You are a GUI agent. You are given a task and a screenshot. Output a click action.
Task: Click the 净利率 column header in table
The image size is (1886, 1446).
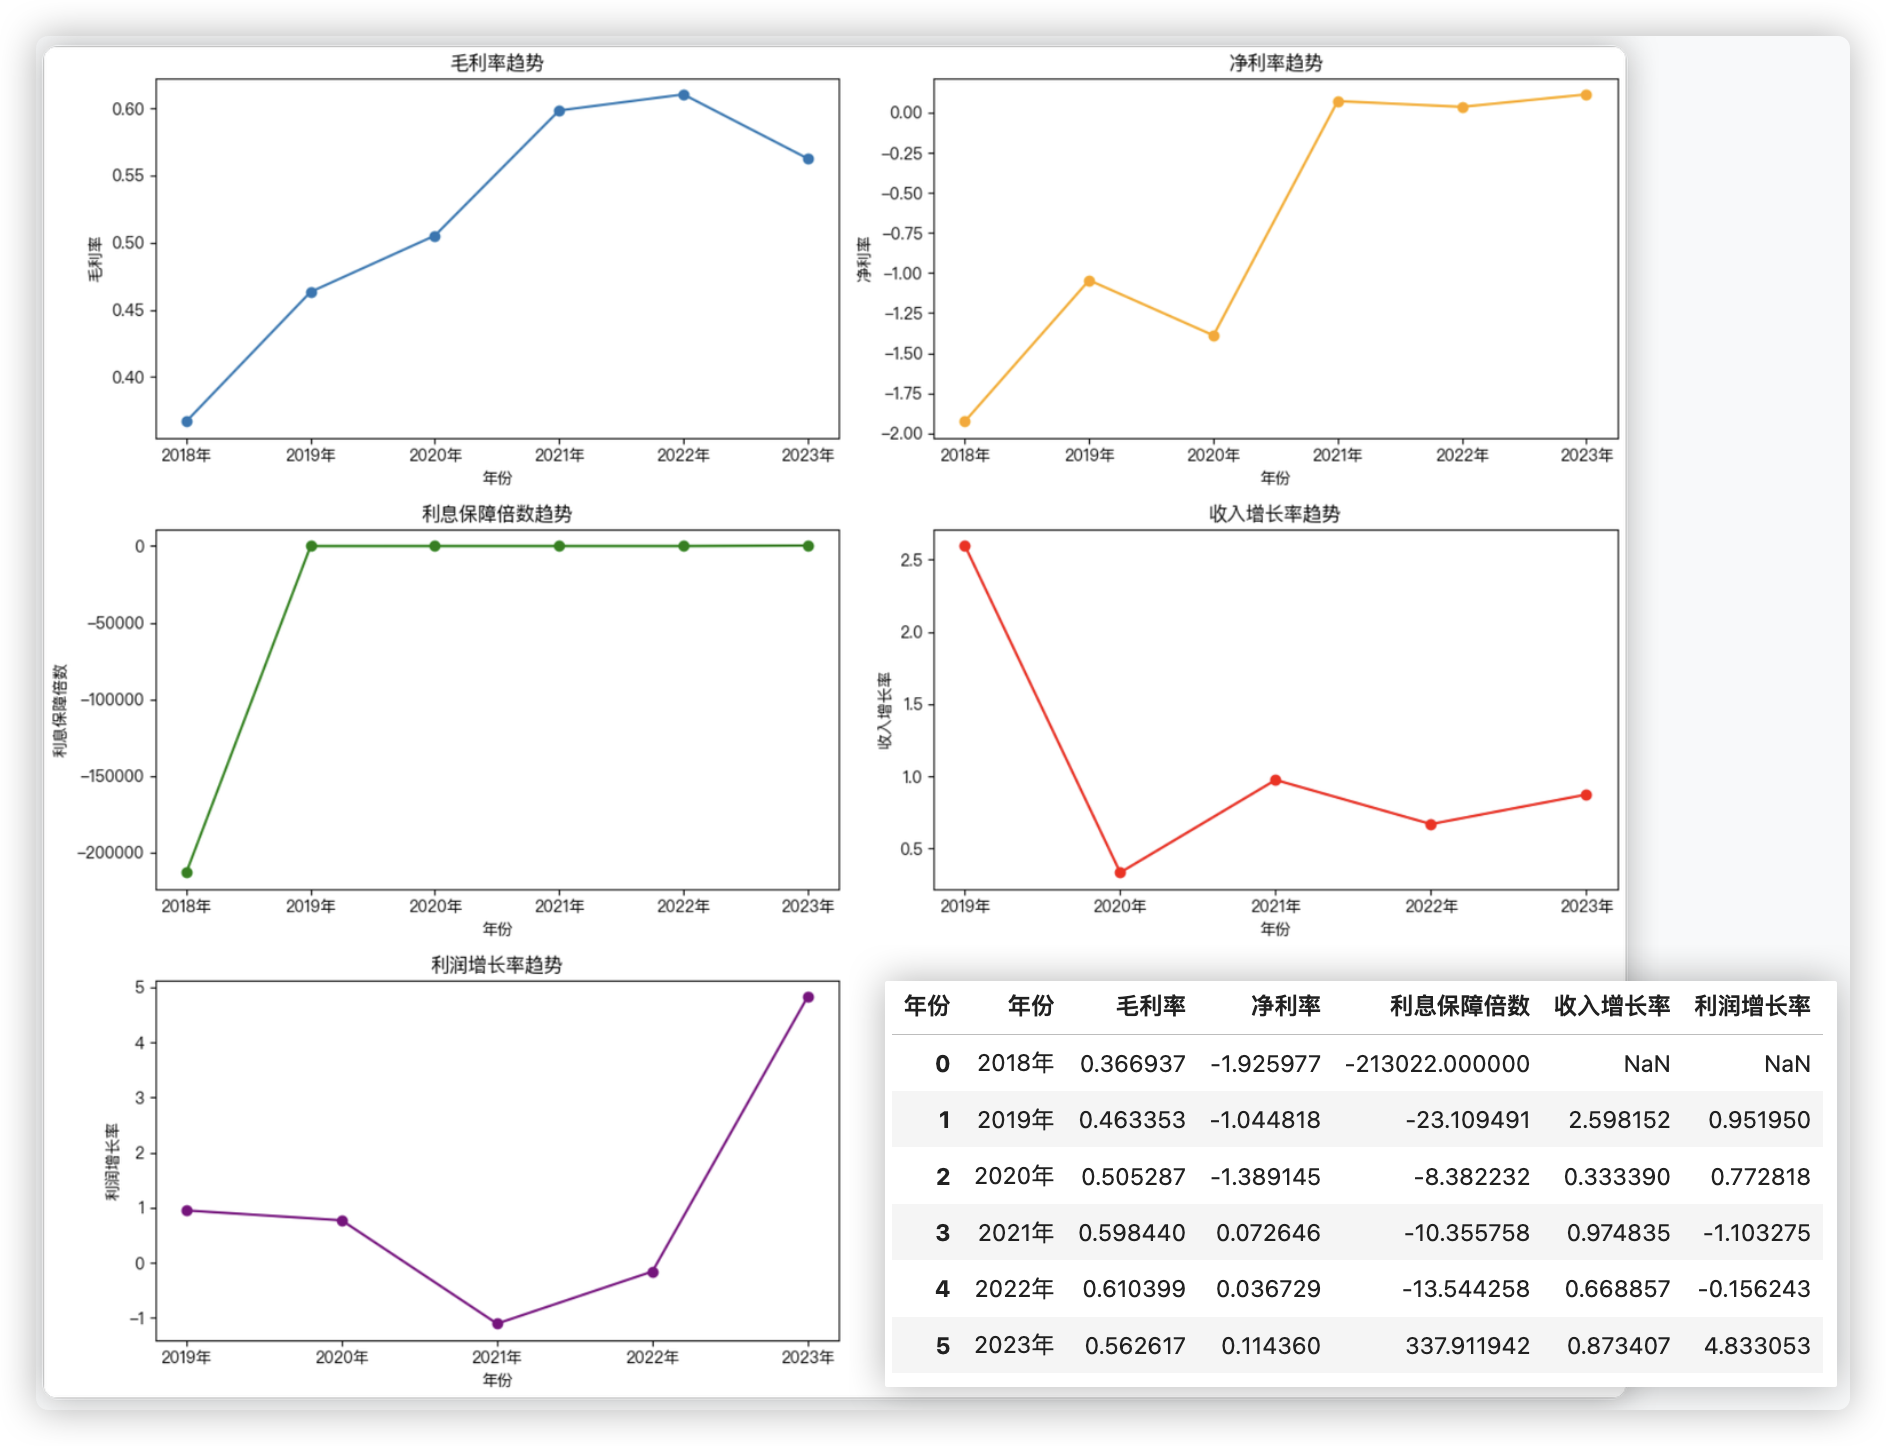(x=1285, y=1006)
